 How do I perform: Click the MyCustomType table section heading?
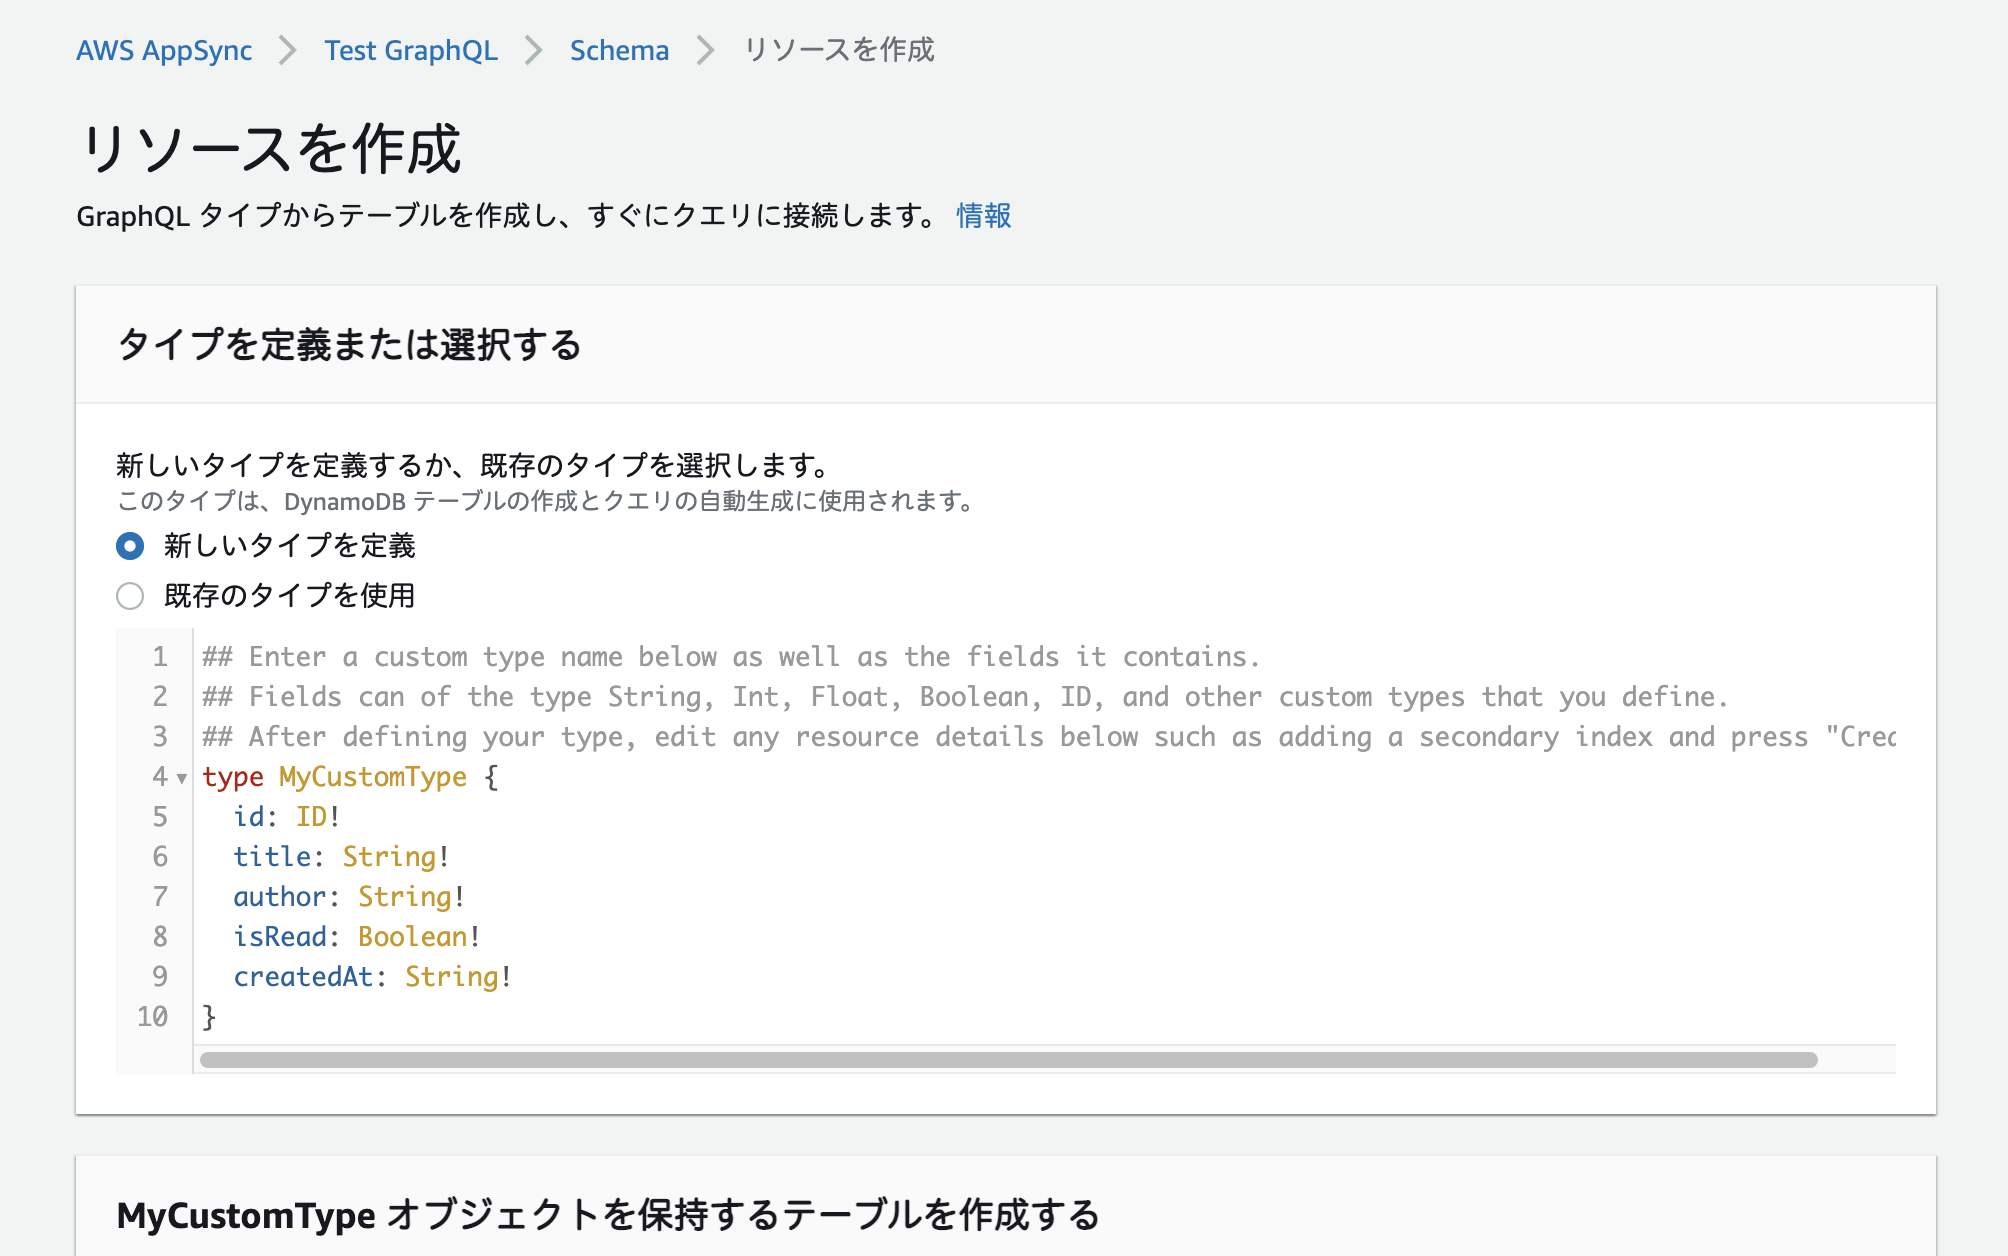[x=608, y=1215]
